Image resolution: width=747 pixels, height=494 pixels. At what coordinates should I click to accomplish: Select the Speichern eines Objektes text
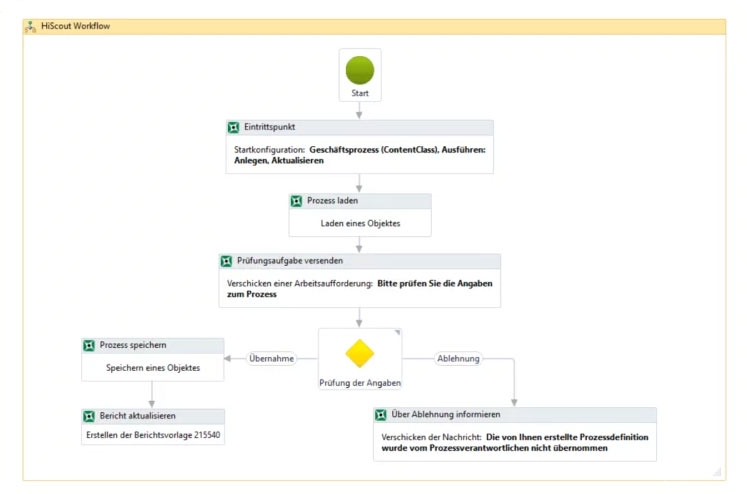(x=153, y=368)
